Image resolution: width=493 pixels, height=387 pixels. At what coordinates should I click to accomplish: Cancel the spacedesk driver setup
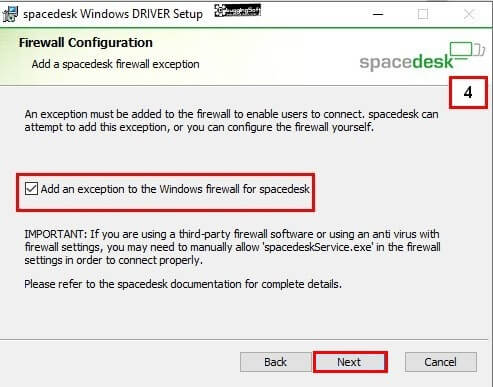(441, 362)
